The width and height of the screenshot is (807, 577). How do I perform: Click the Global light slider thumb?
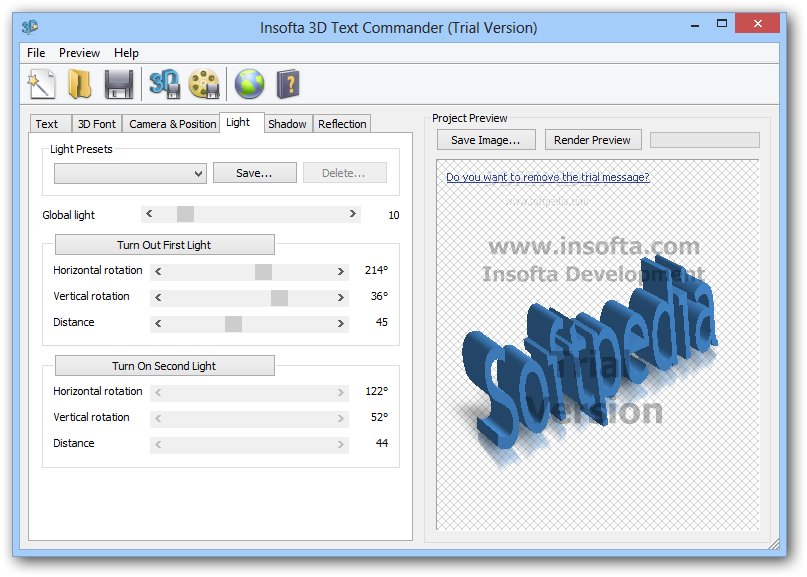[185, 214]
